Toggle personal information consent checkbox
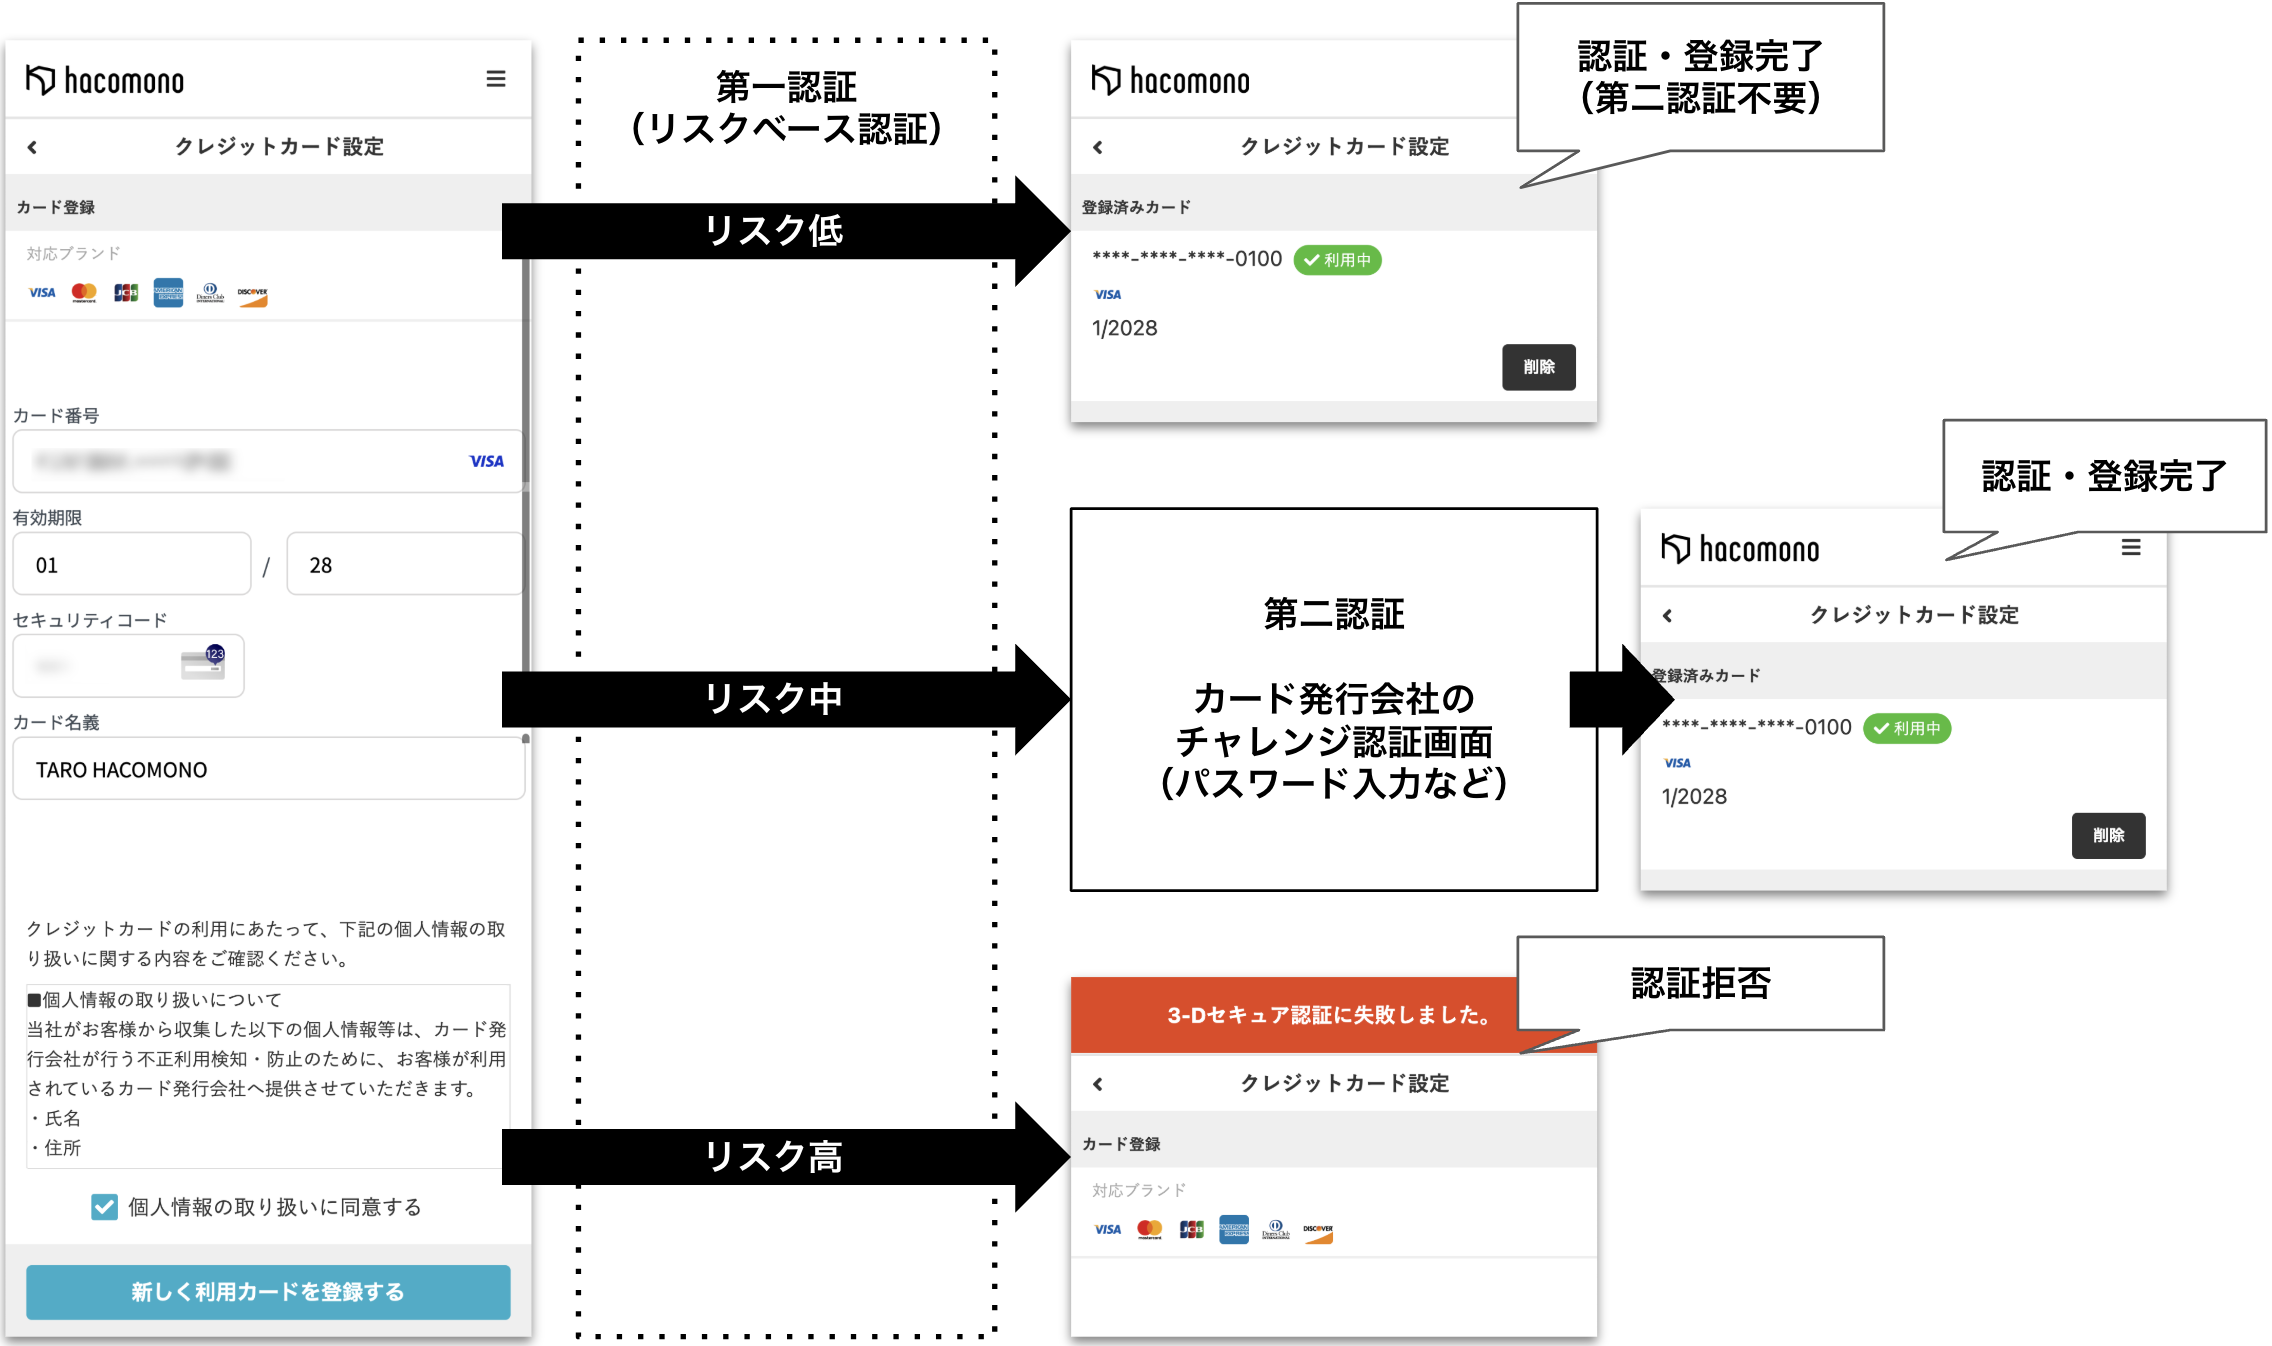The width and height of the screenshot is (2272, 1346). tap(104, 1207)
